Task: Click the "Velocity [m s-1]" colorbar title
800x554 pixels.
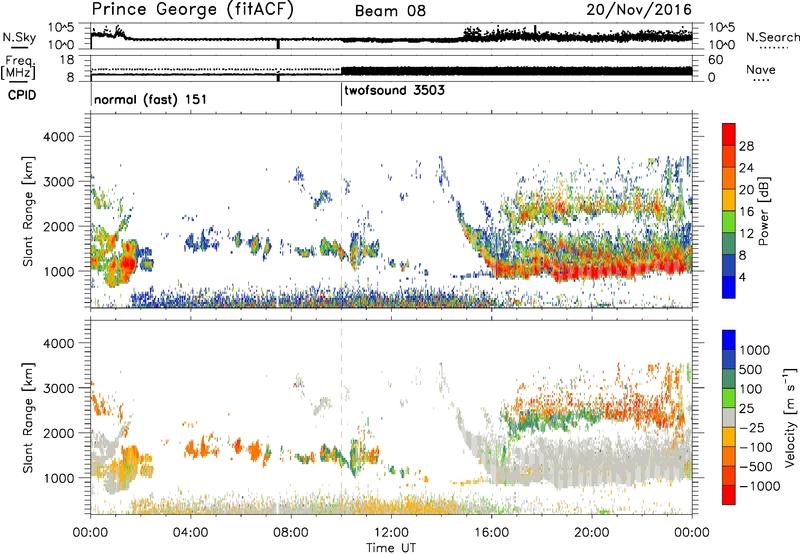Action: point(791,417)
